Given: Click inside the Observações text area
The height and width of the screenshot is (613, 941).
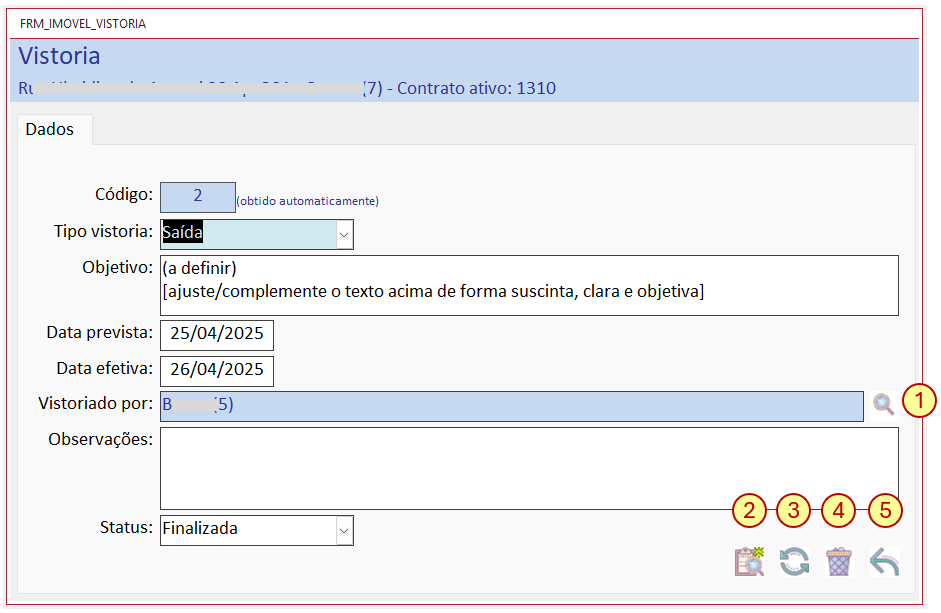Looking at the screenshot, I should click(x=529, y=468).
